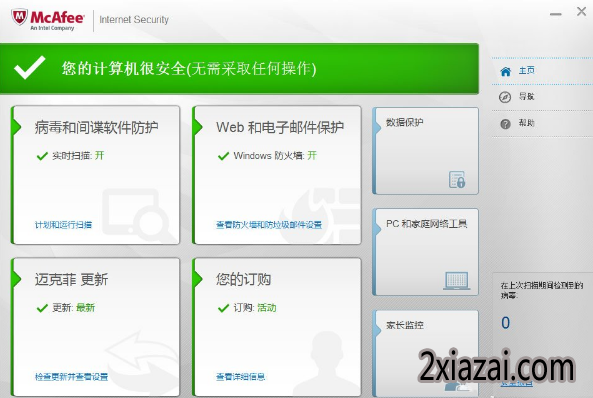
Task: Click the green check beside Windows 防火墙
Action: tap(224, 156)
